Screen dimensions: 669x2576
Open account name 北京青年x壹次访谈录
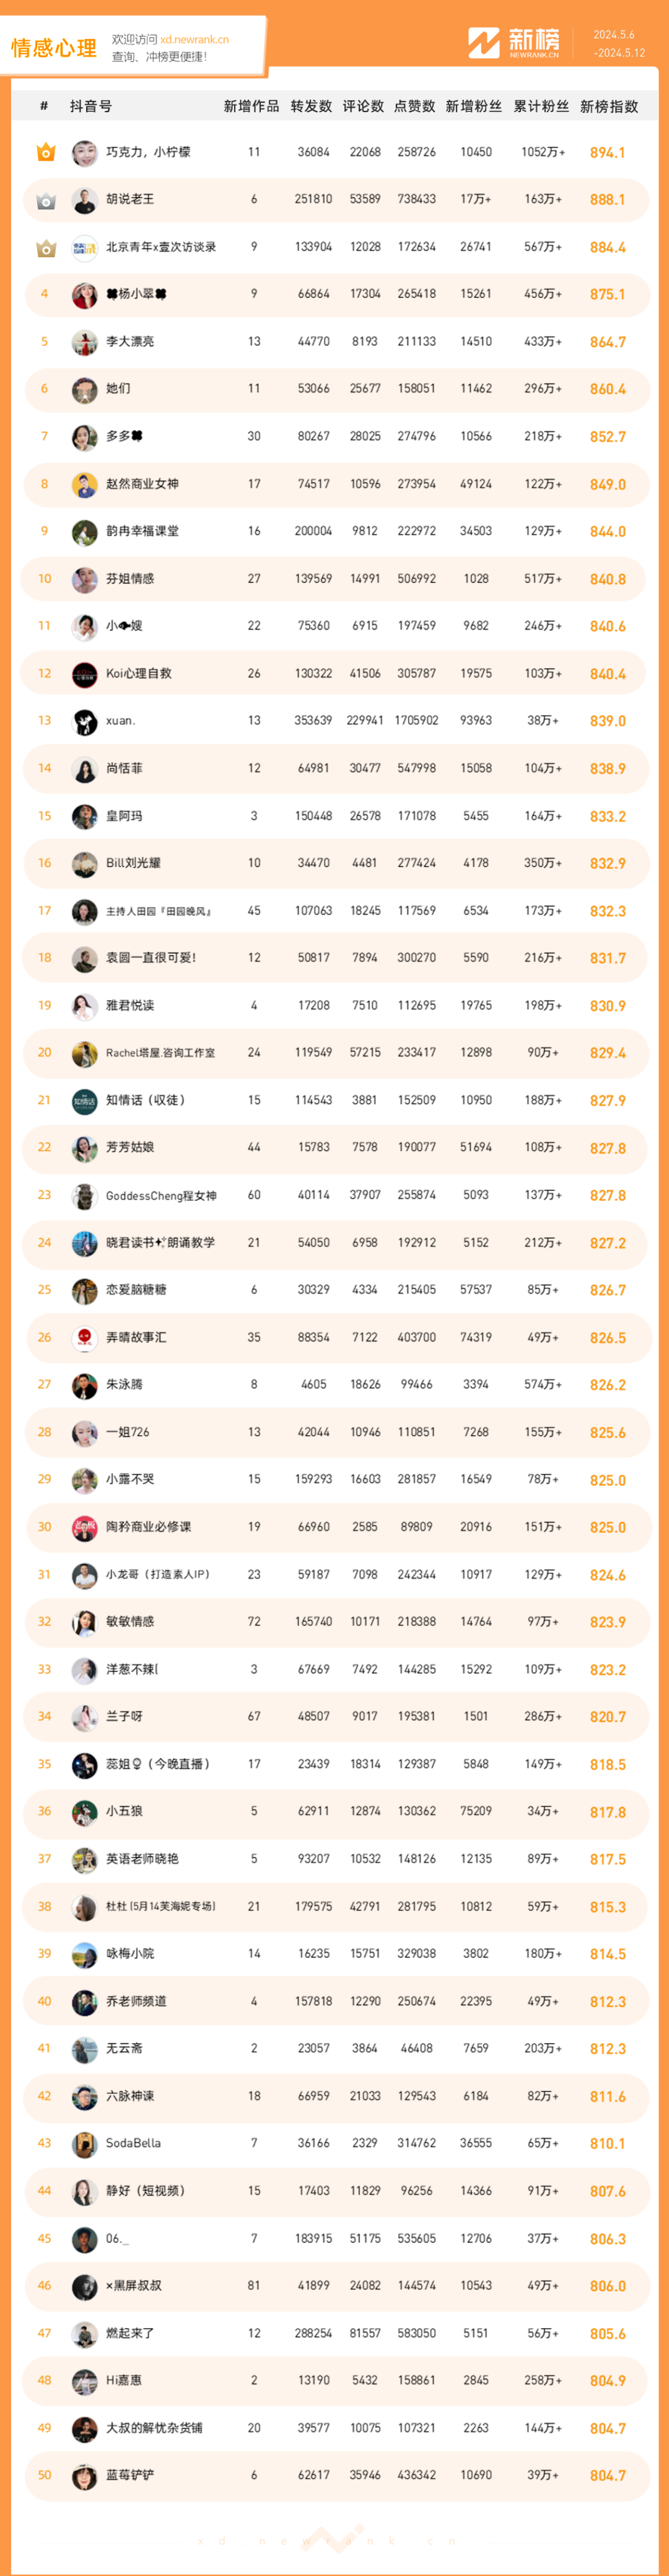tap(161, 247)
